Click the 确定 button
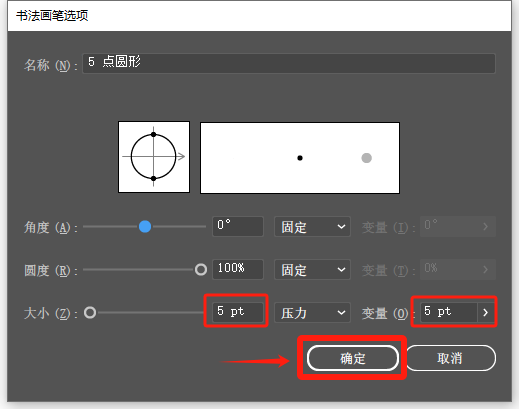The height and width of the screenshot is (409, 519). click(353, 358)
